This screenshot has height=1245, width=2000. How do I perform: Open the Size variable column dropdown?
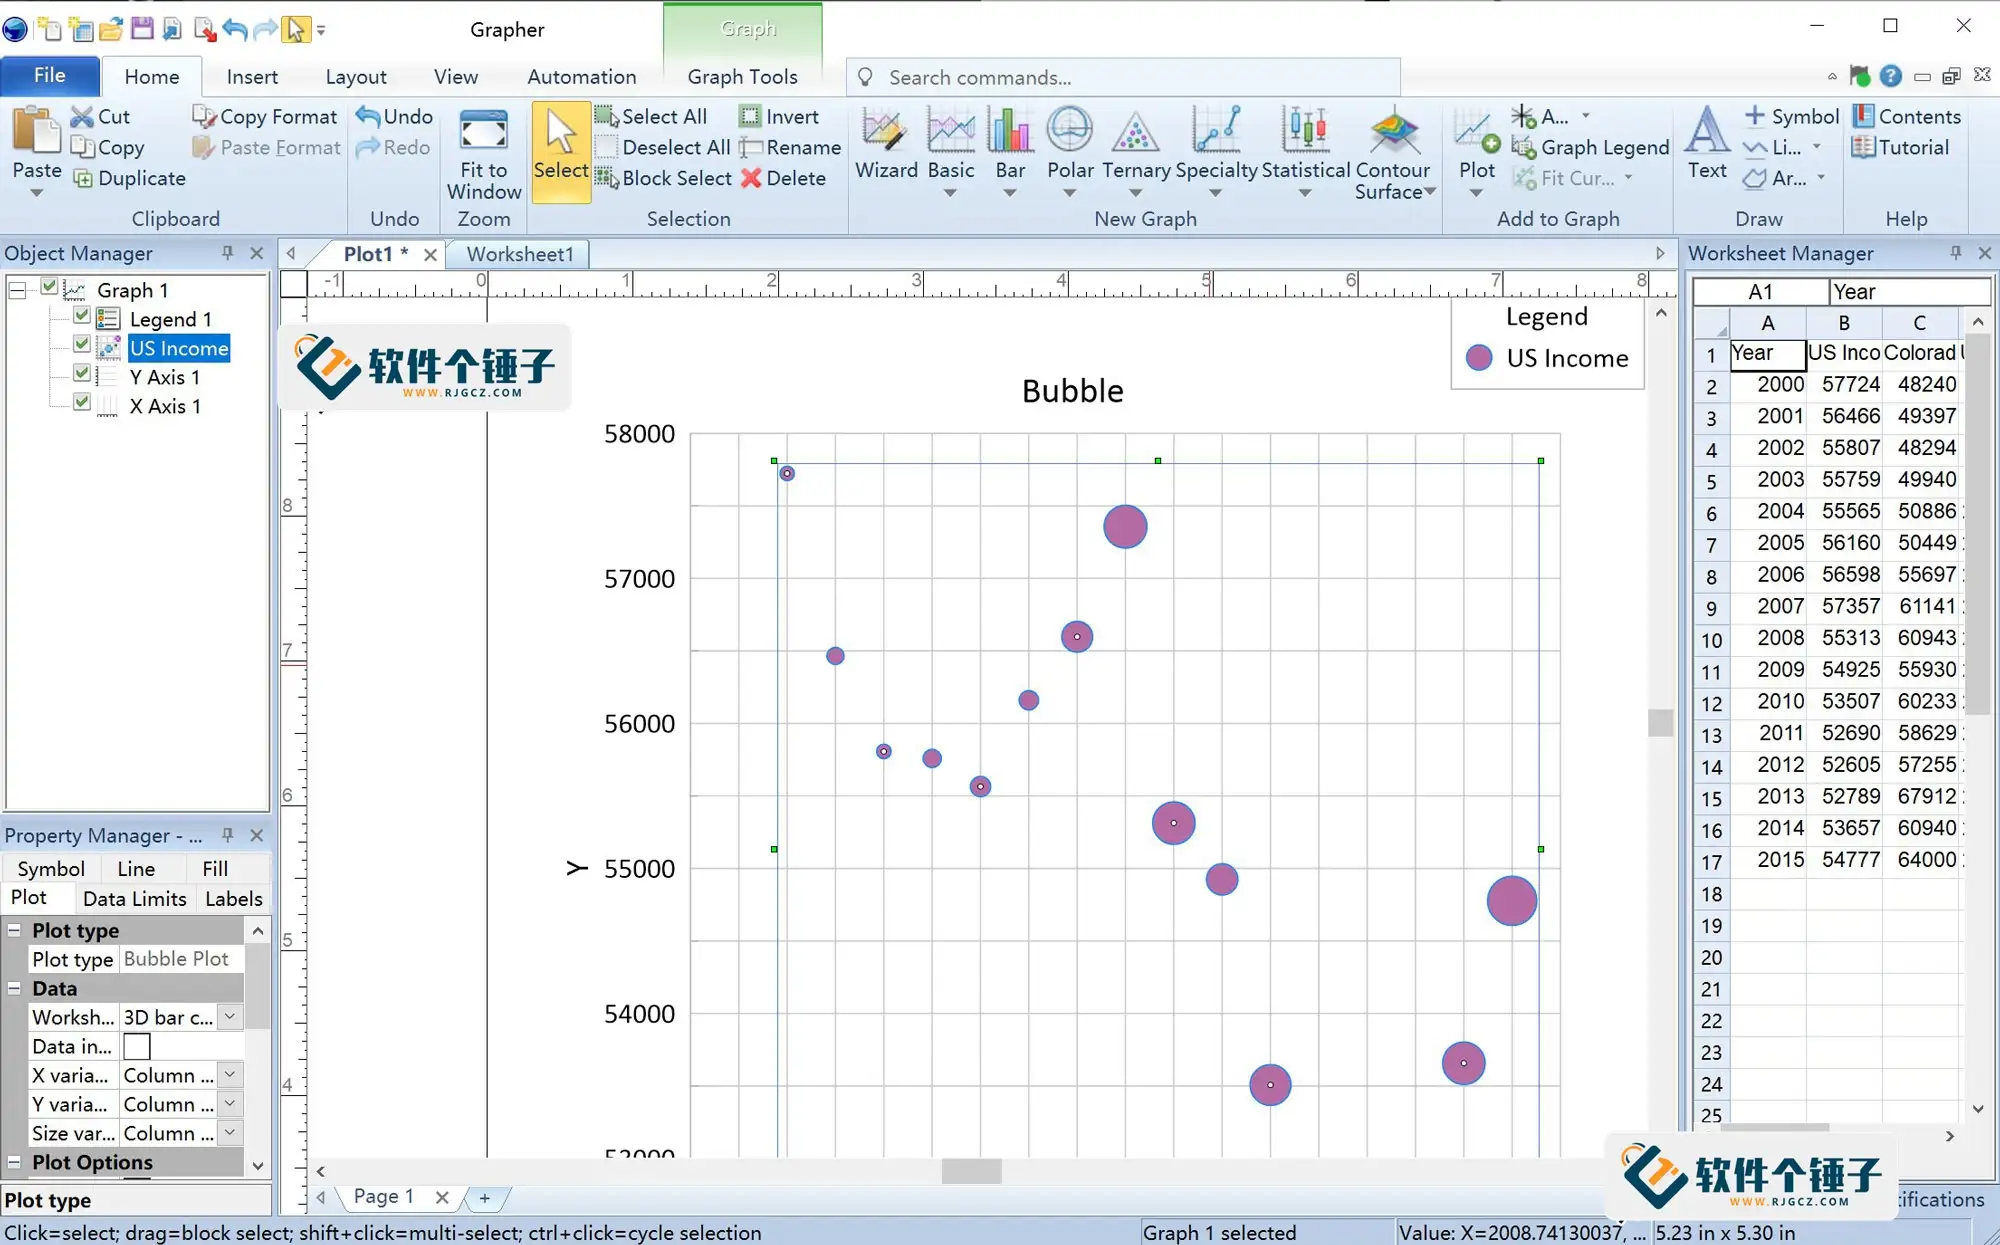point(230,1133)
